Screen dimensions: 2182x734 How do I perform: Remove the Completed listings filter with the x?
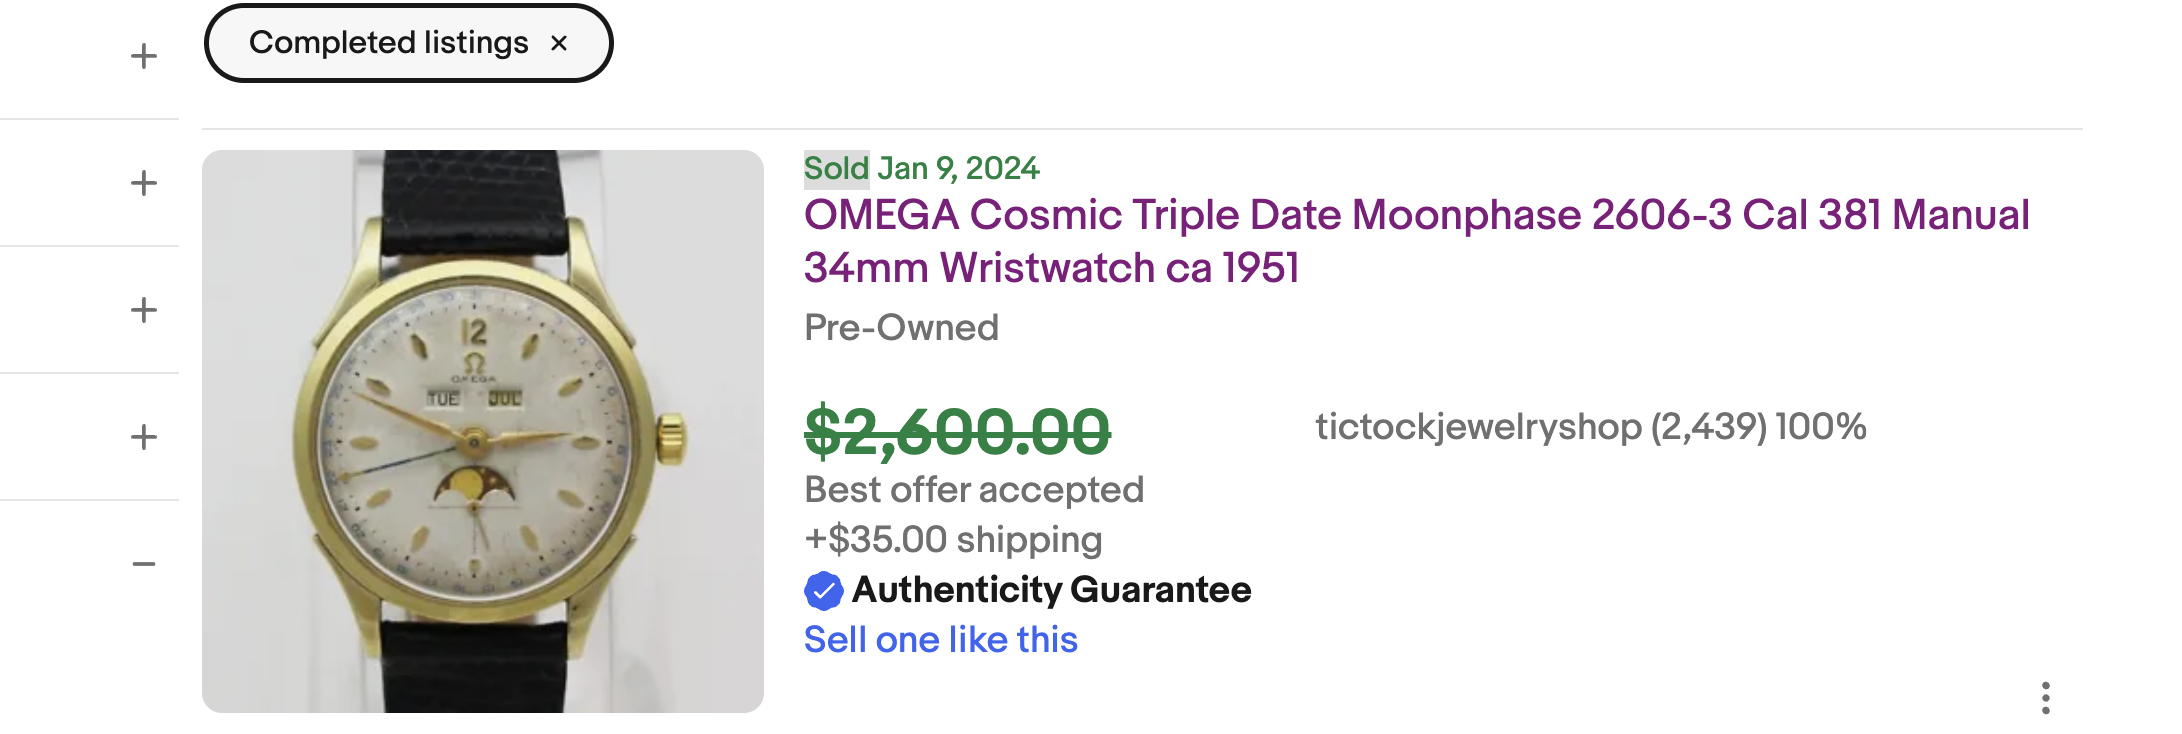click(x=559, y=43)
